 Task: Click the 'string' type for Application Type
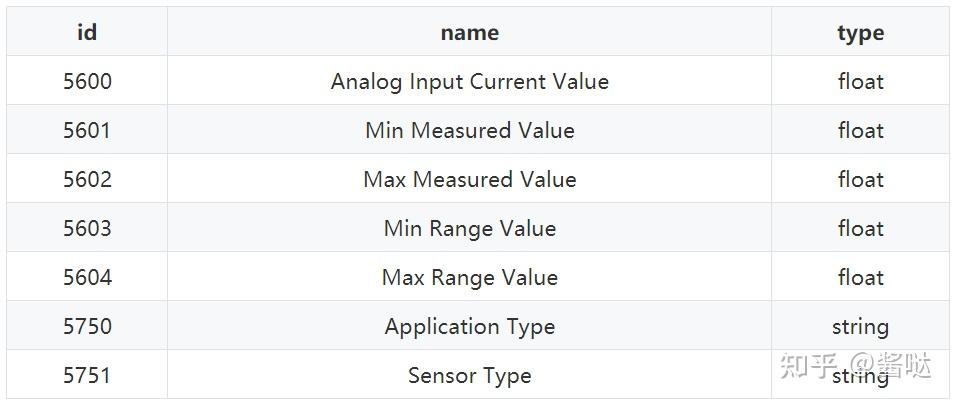coord(860,325)
